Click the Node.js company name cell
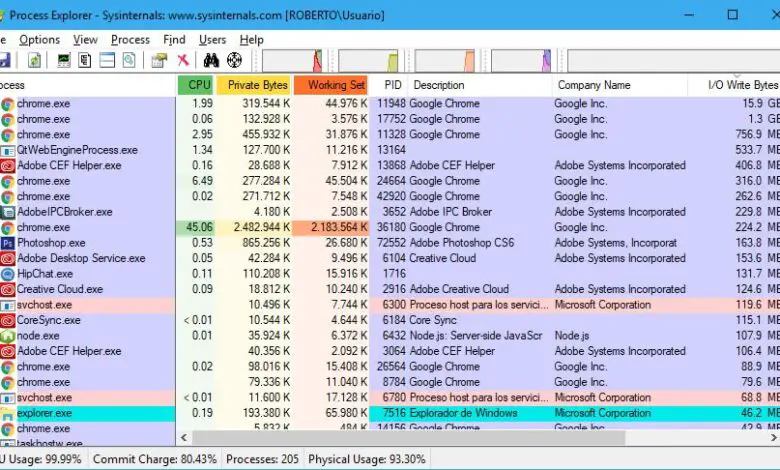780x470 pixels. [x=572, y=336]
